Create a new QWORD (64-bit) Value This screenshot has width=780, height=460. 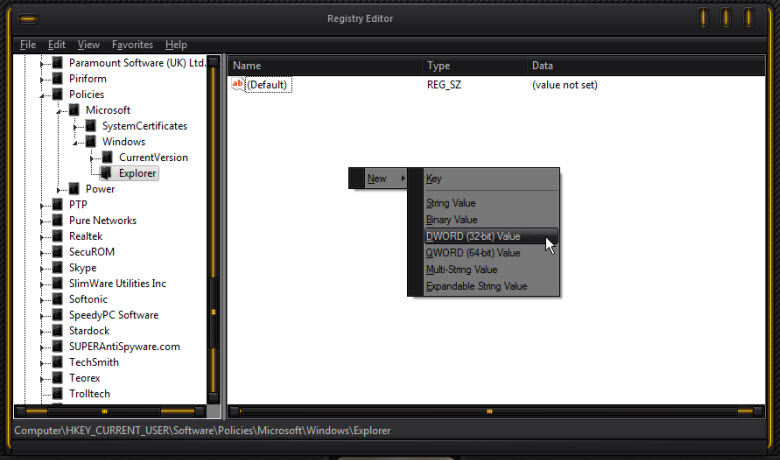pos(491,253)
